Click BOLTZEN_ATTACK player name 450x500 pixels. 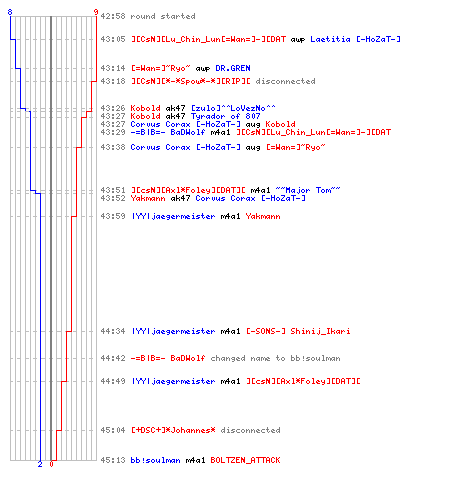245,460
